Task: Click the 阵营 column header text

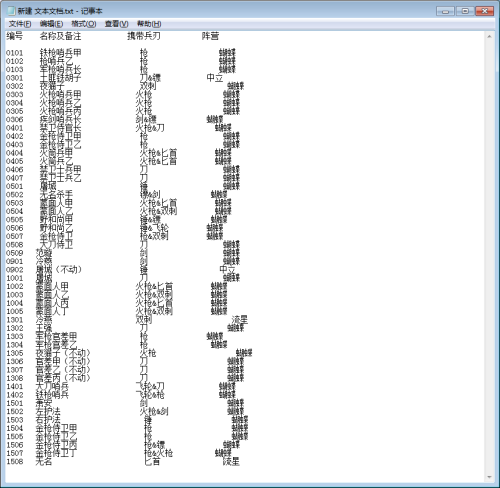Action: pyautogui.click(x=210, y=36)
